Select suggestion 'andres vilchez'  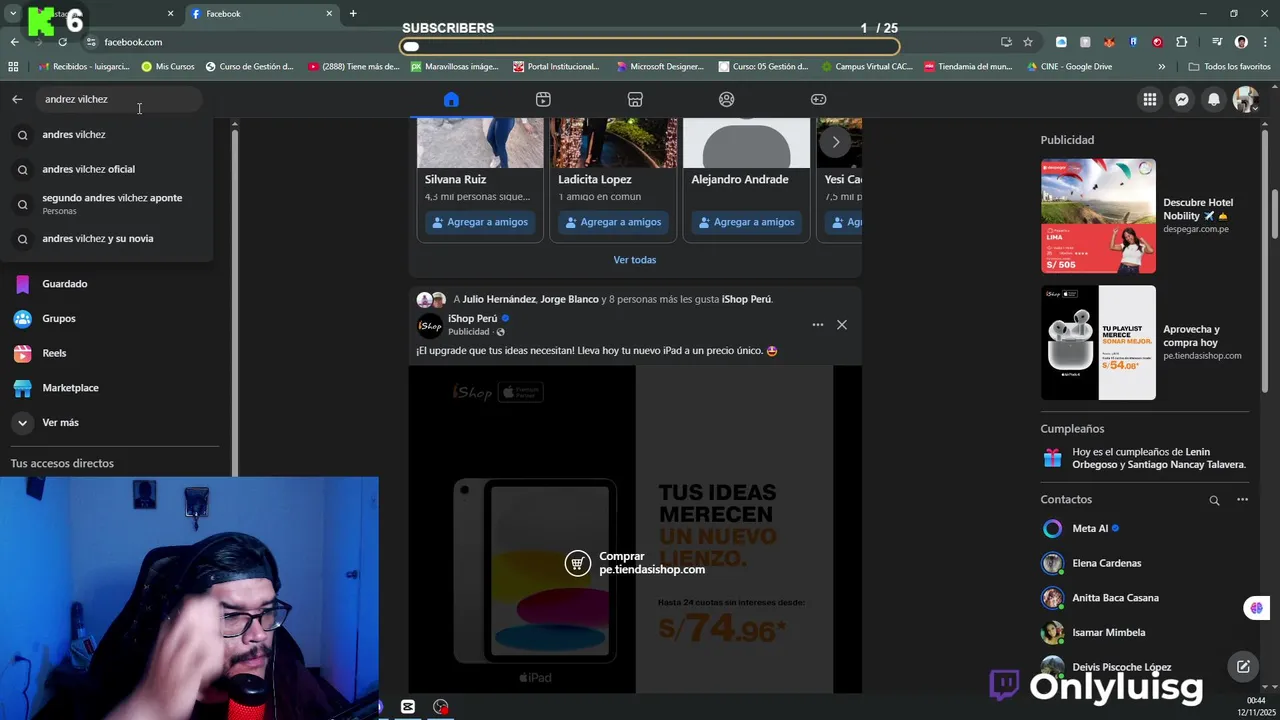coord(107,134)
